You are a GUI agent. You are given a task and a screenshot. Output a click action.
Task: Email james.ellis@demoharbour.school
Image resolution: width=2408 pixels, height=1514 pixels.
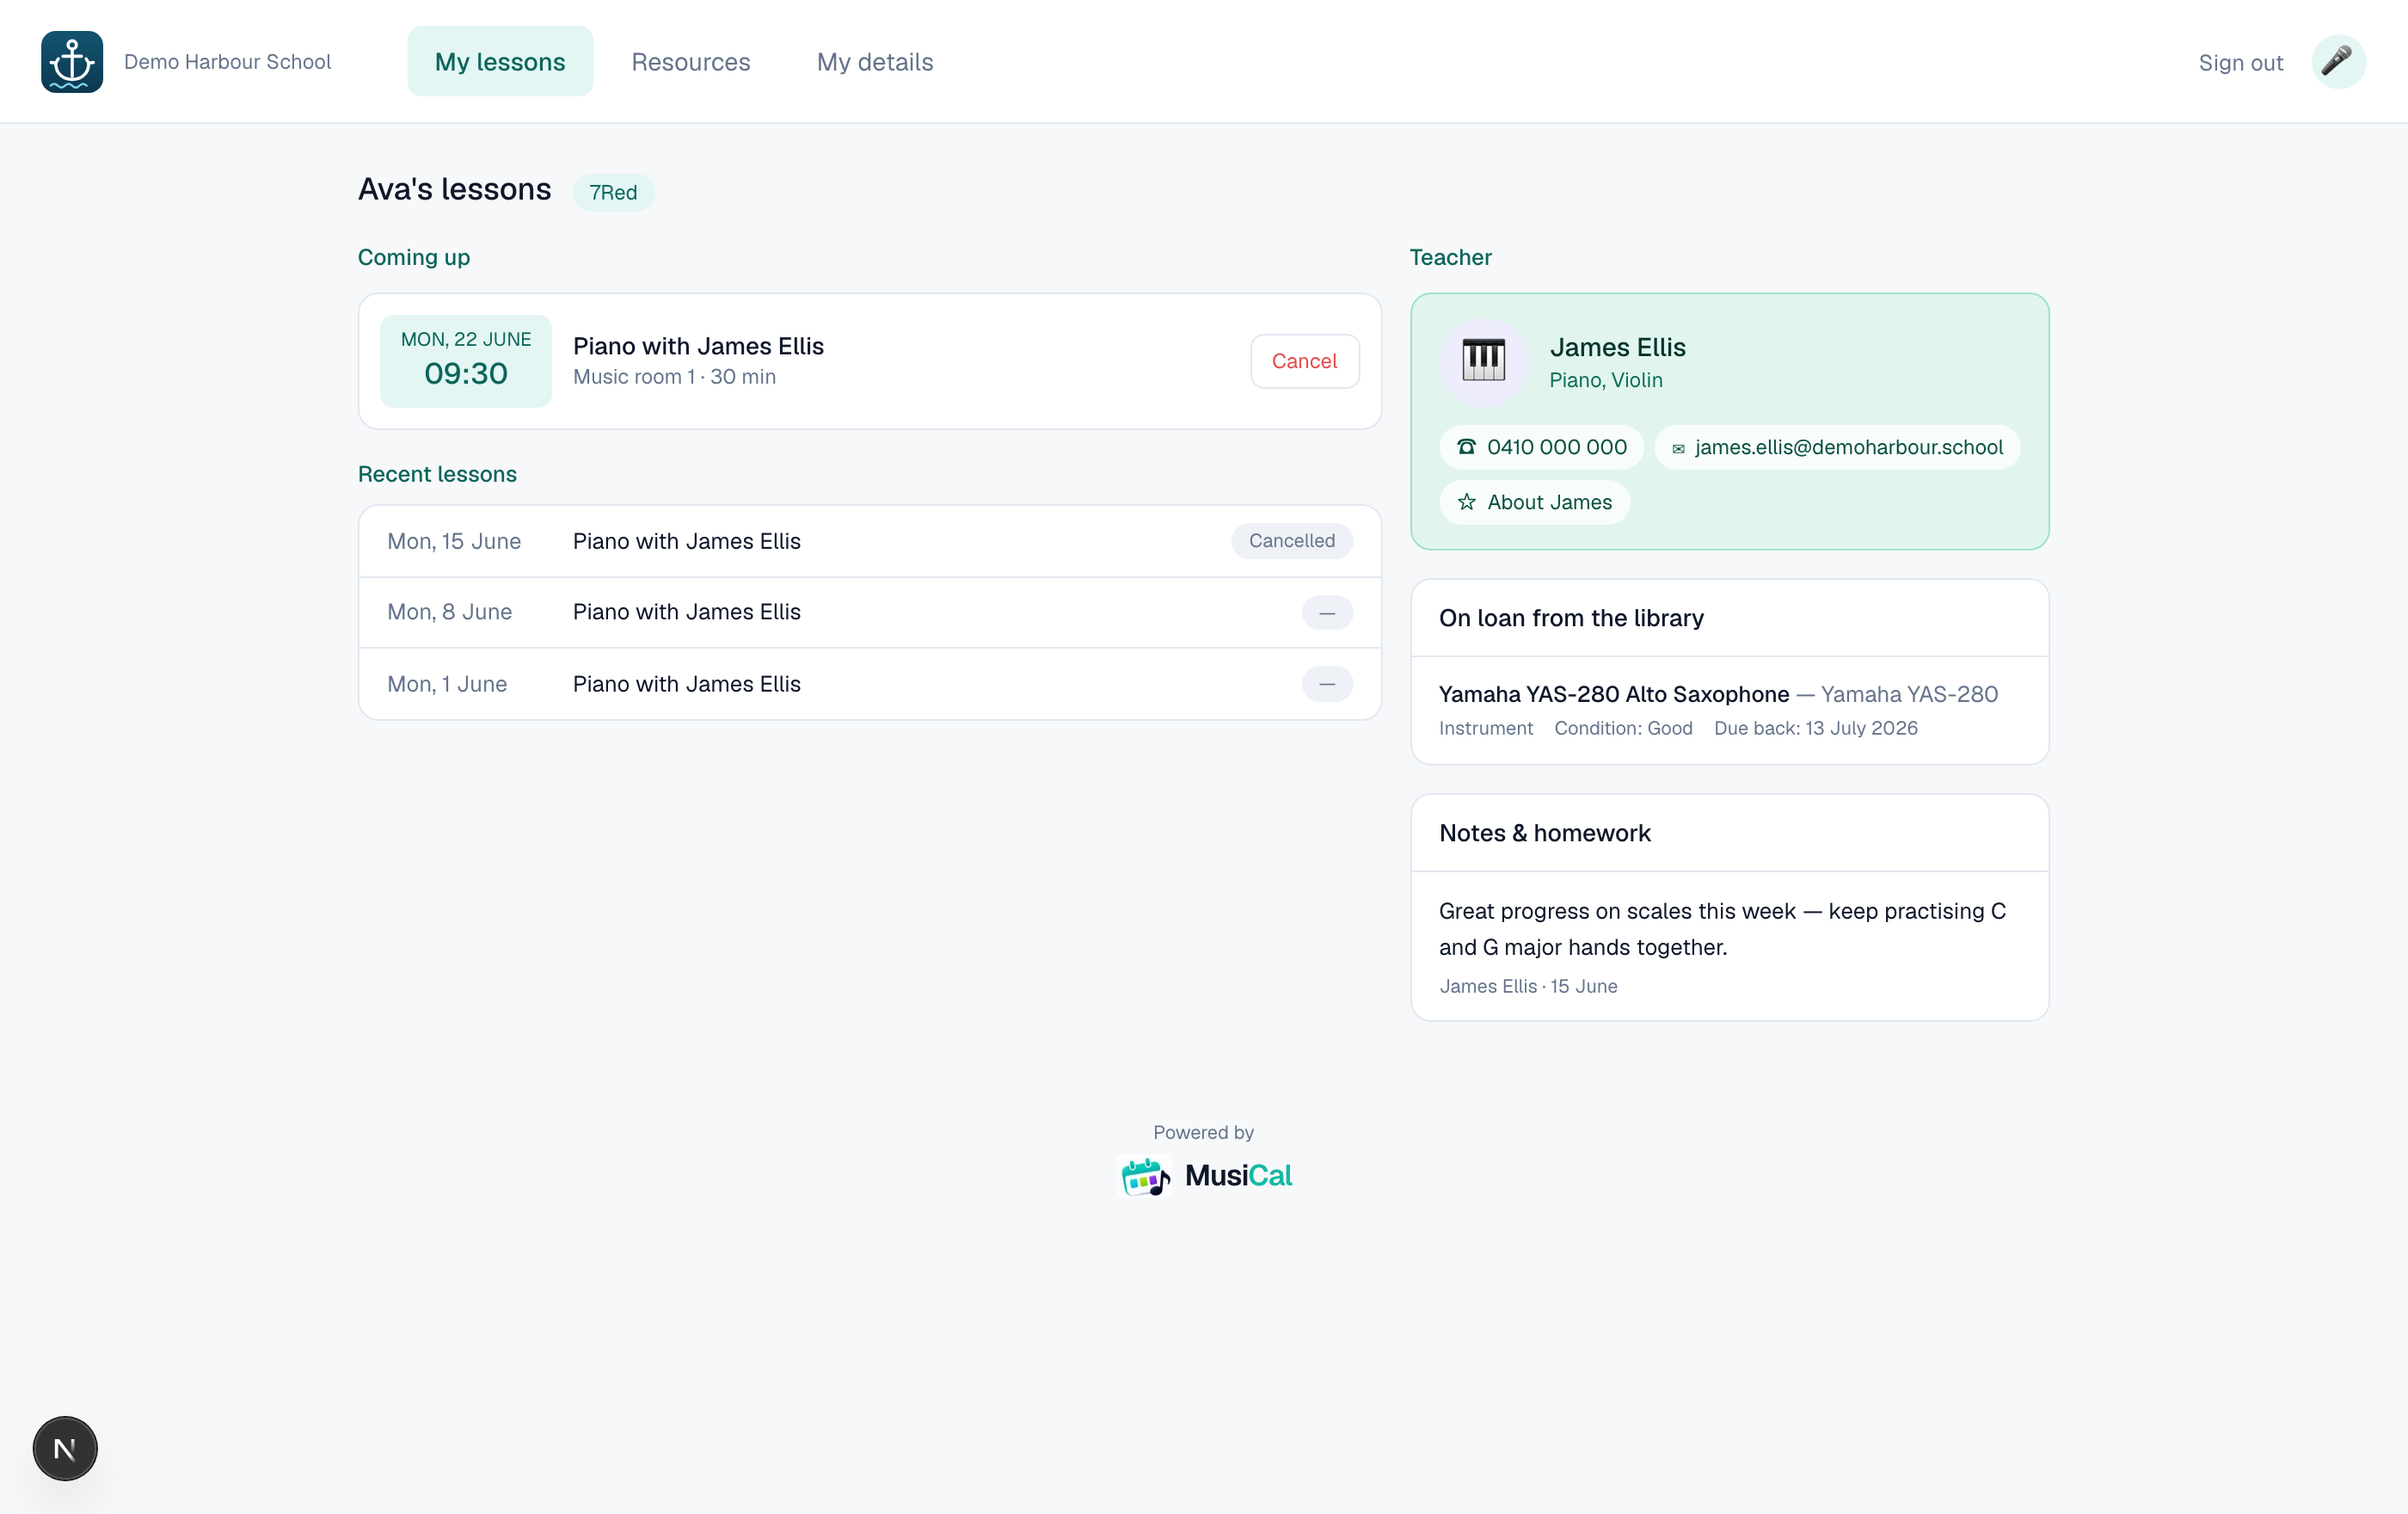click(x=1837, y=447)
